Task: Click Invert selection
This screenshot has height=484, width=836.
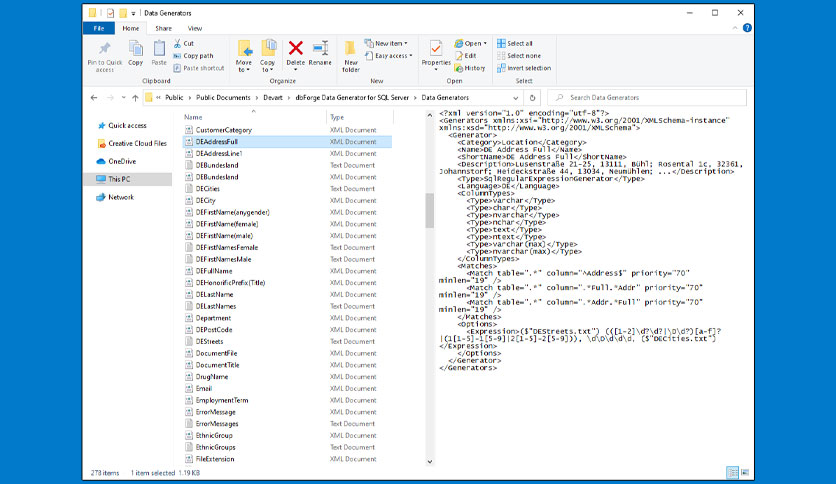Action: (524, 68)
